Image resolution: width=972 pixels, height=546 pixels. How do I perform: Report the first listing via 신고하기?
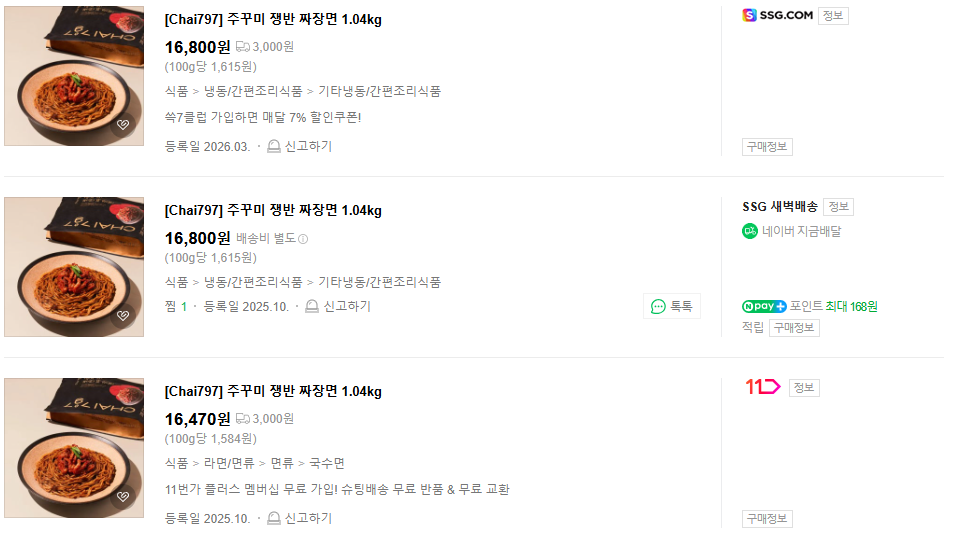point(299,146)
